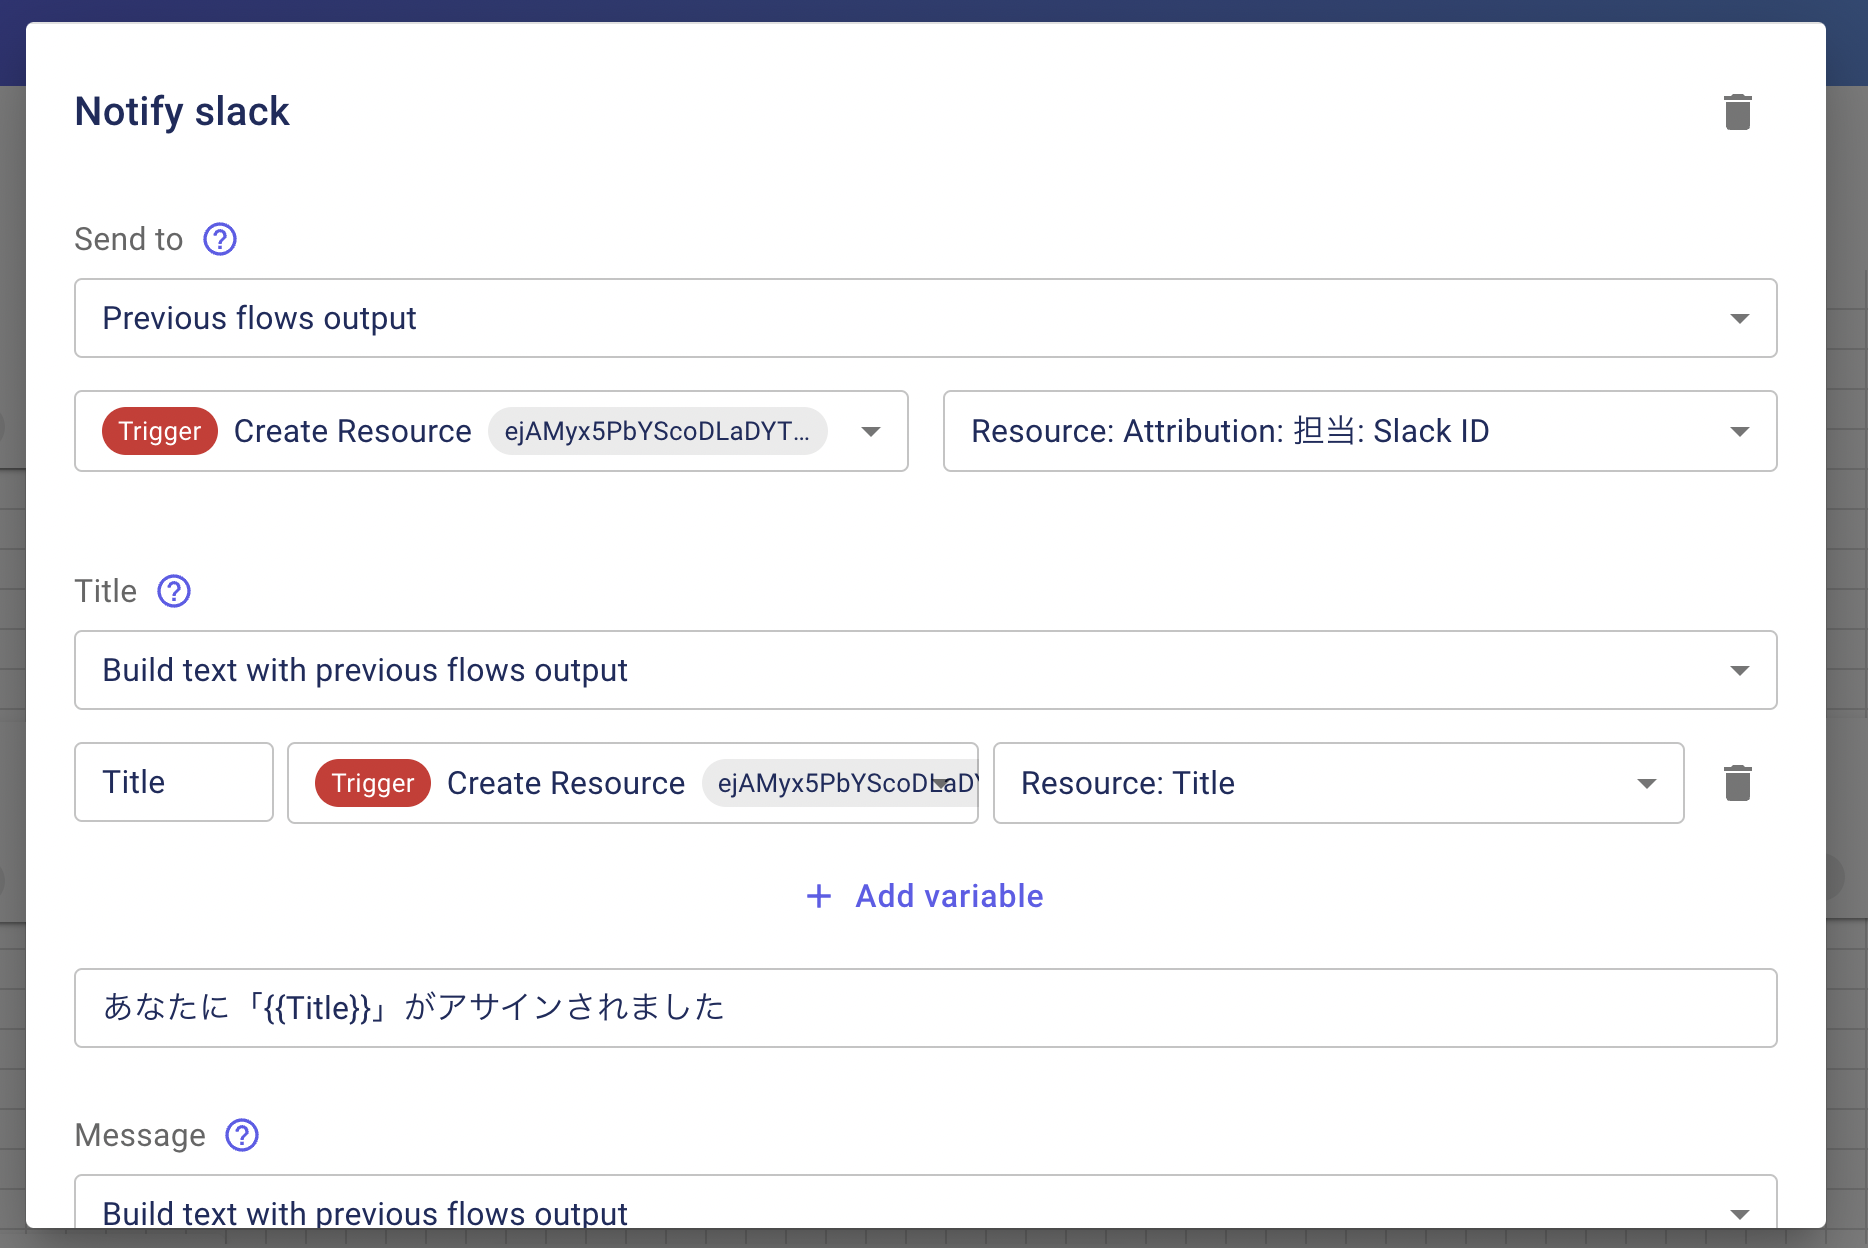The height and width of the screenshot is (1248, 1868).
Task: Click the Trigger badge in Title variable row
Action: [x=373, y=783]
